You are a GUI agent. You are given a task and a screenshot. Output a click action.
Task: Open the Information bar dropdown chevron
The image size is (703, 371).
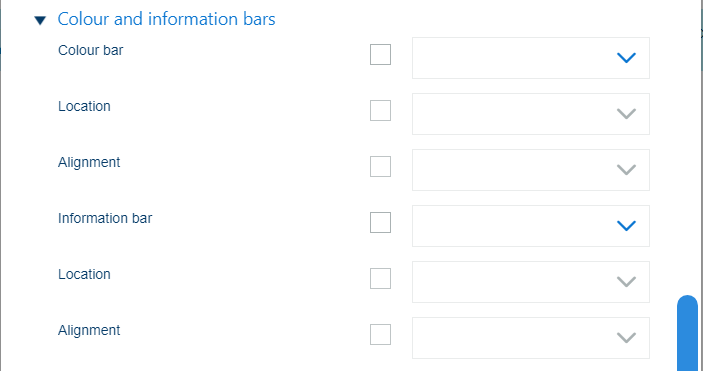click(626, 226)
